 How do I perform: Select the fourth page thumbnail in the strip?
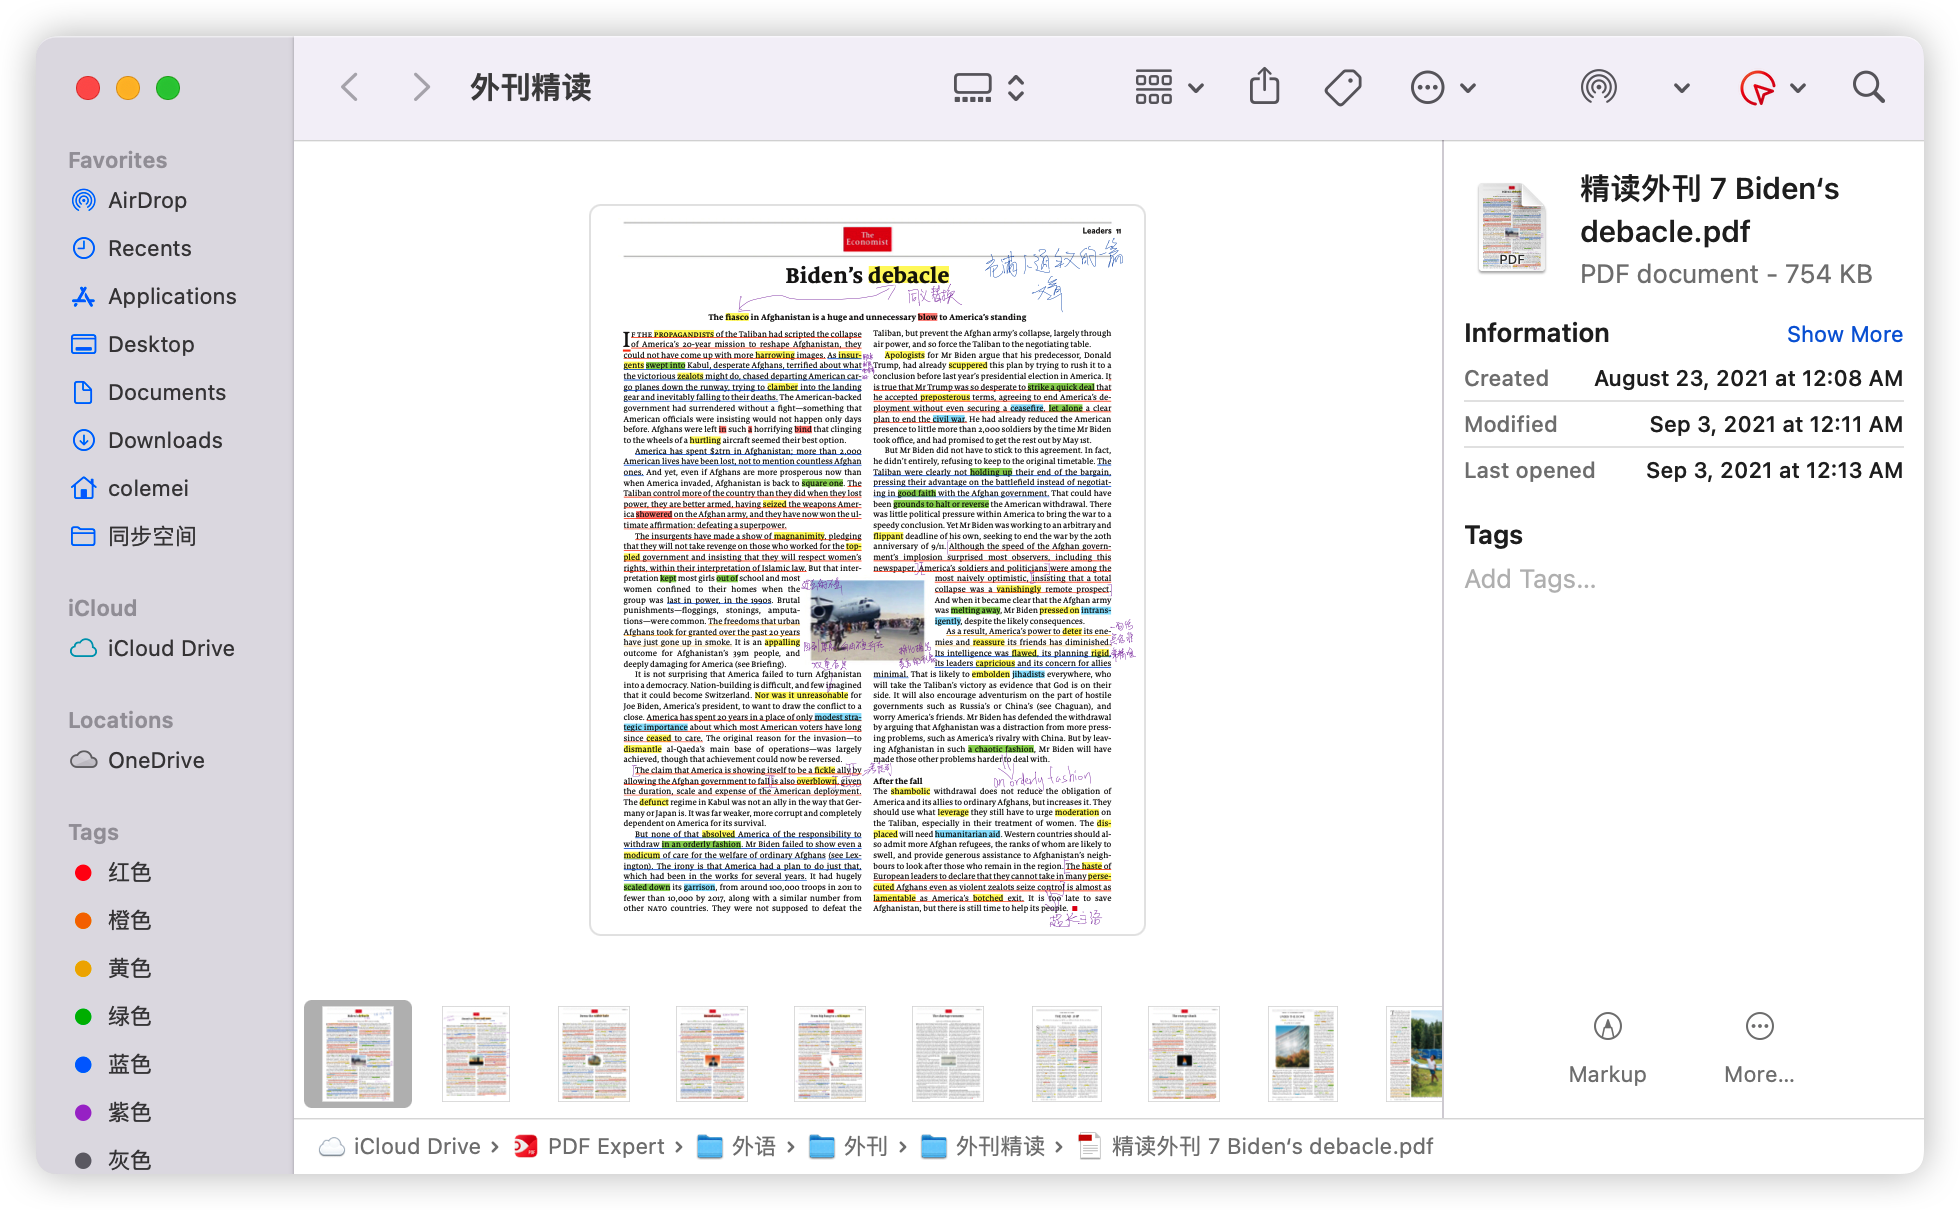(712, 1054)
